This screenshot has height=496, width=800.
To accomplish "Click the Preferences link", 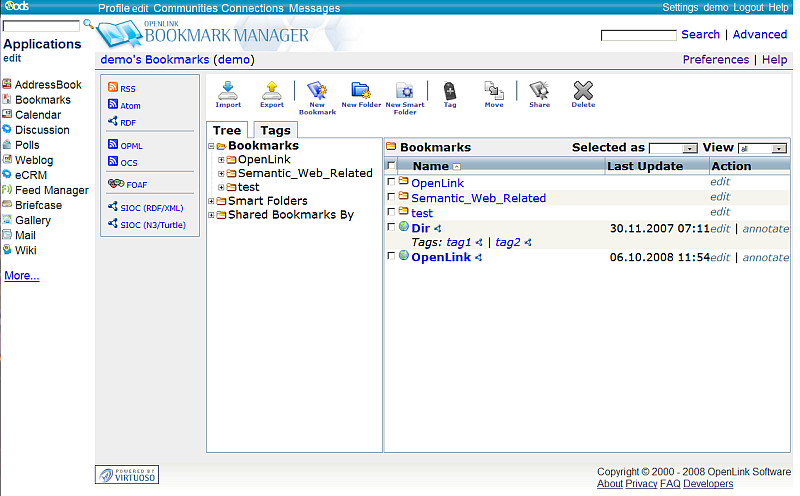I will pyautogui.click(x=715, y=60).
